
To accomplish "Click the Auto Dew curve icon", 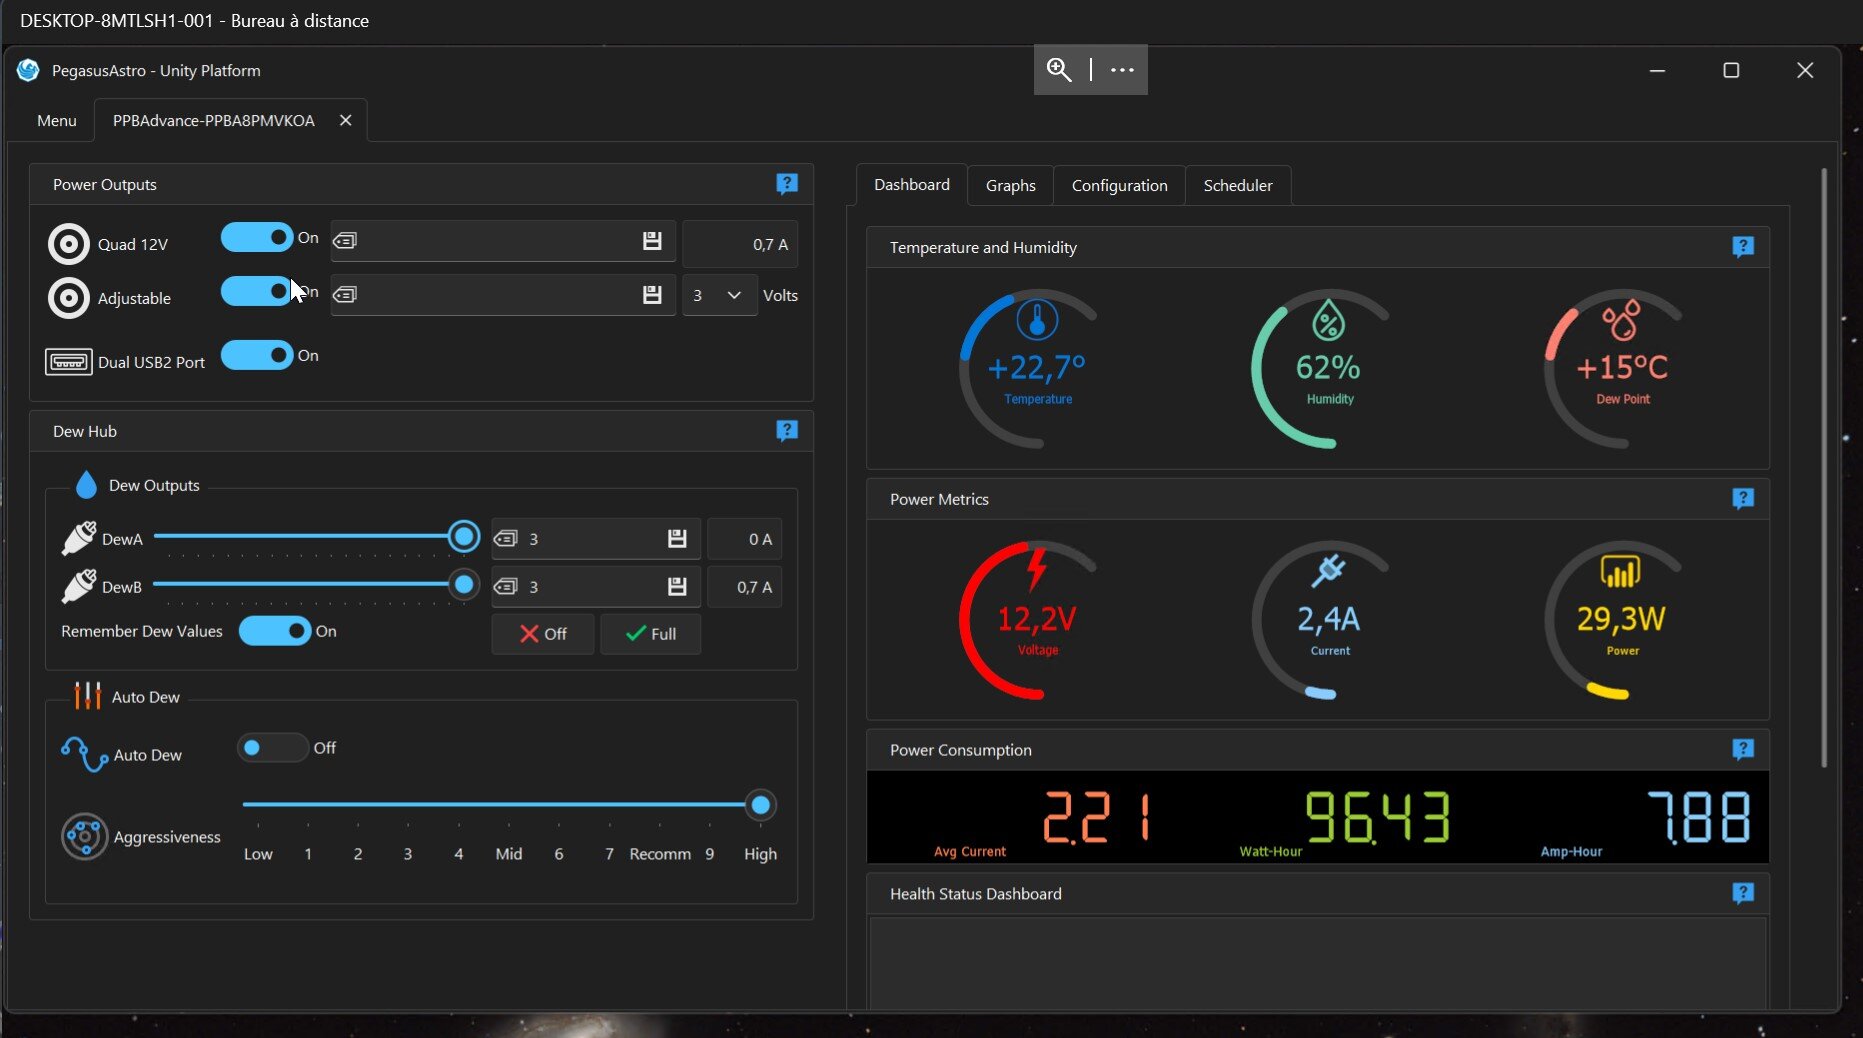I will (x=85, y=754).
